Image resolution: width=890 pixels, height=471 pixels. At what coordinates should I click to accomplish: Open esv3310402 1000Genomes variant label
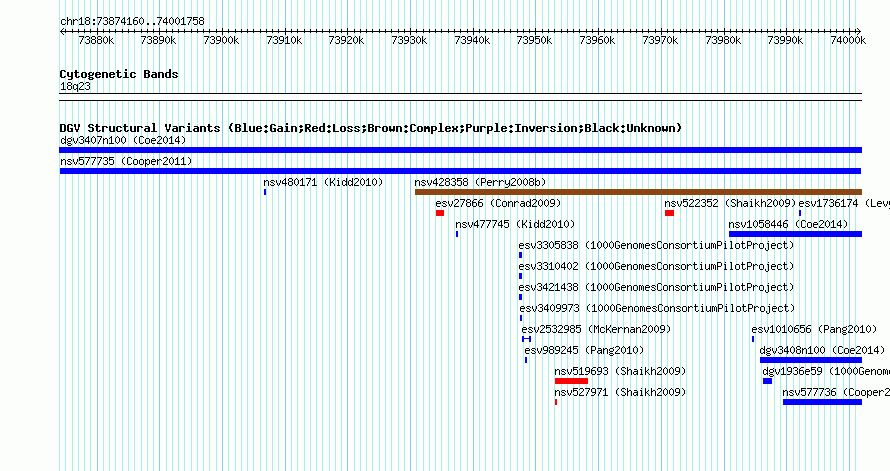[x=656, y=266]
